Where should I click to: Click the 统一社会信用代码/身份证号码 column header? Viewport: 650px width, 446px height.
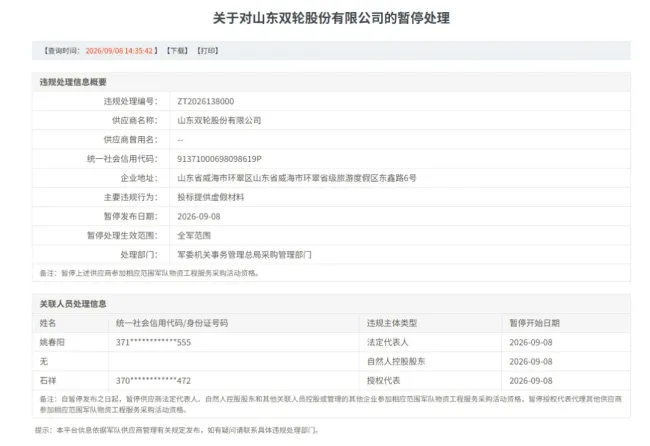click(172, 323)
